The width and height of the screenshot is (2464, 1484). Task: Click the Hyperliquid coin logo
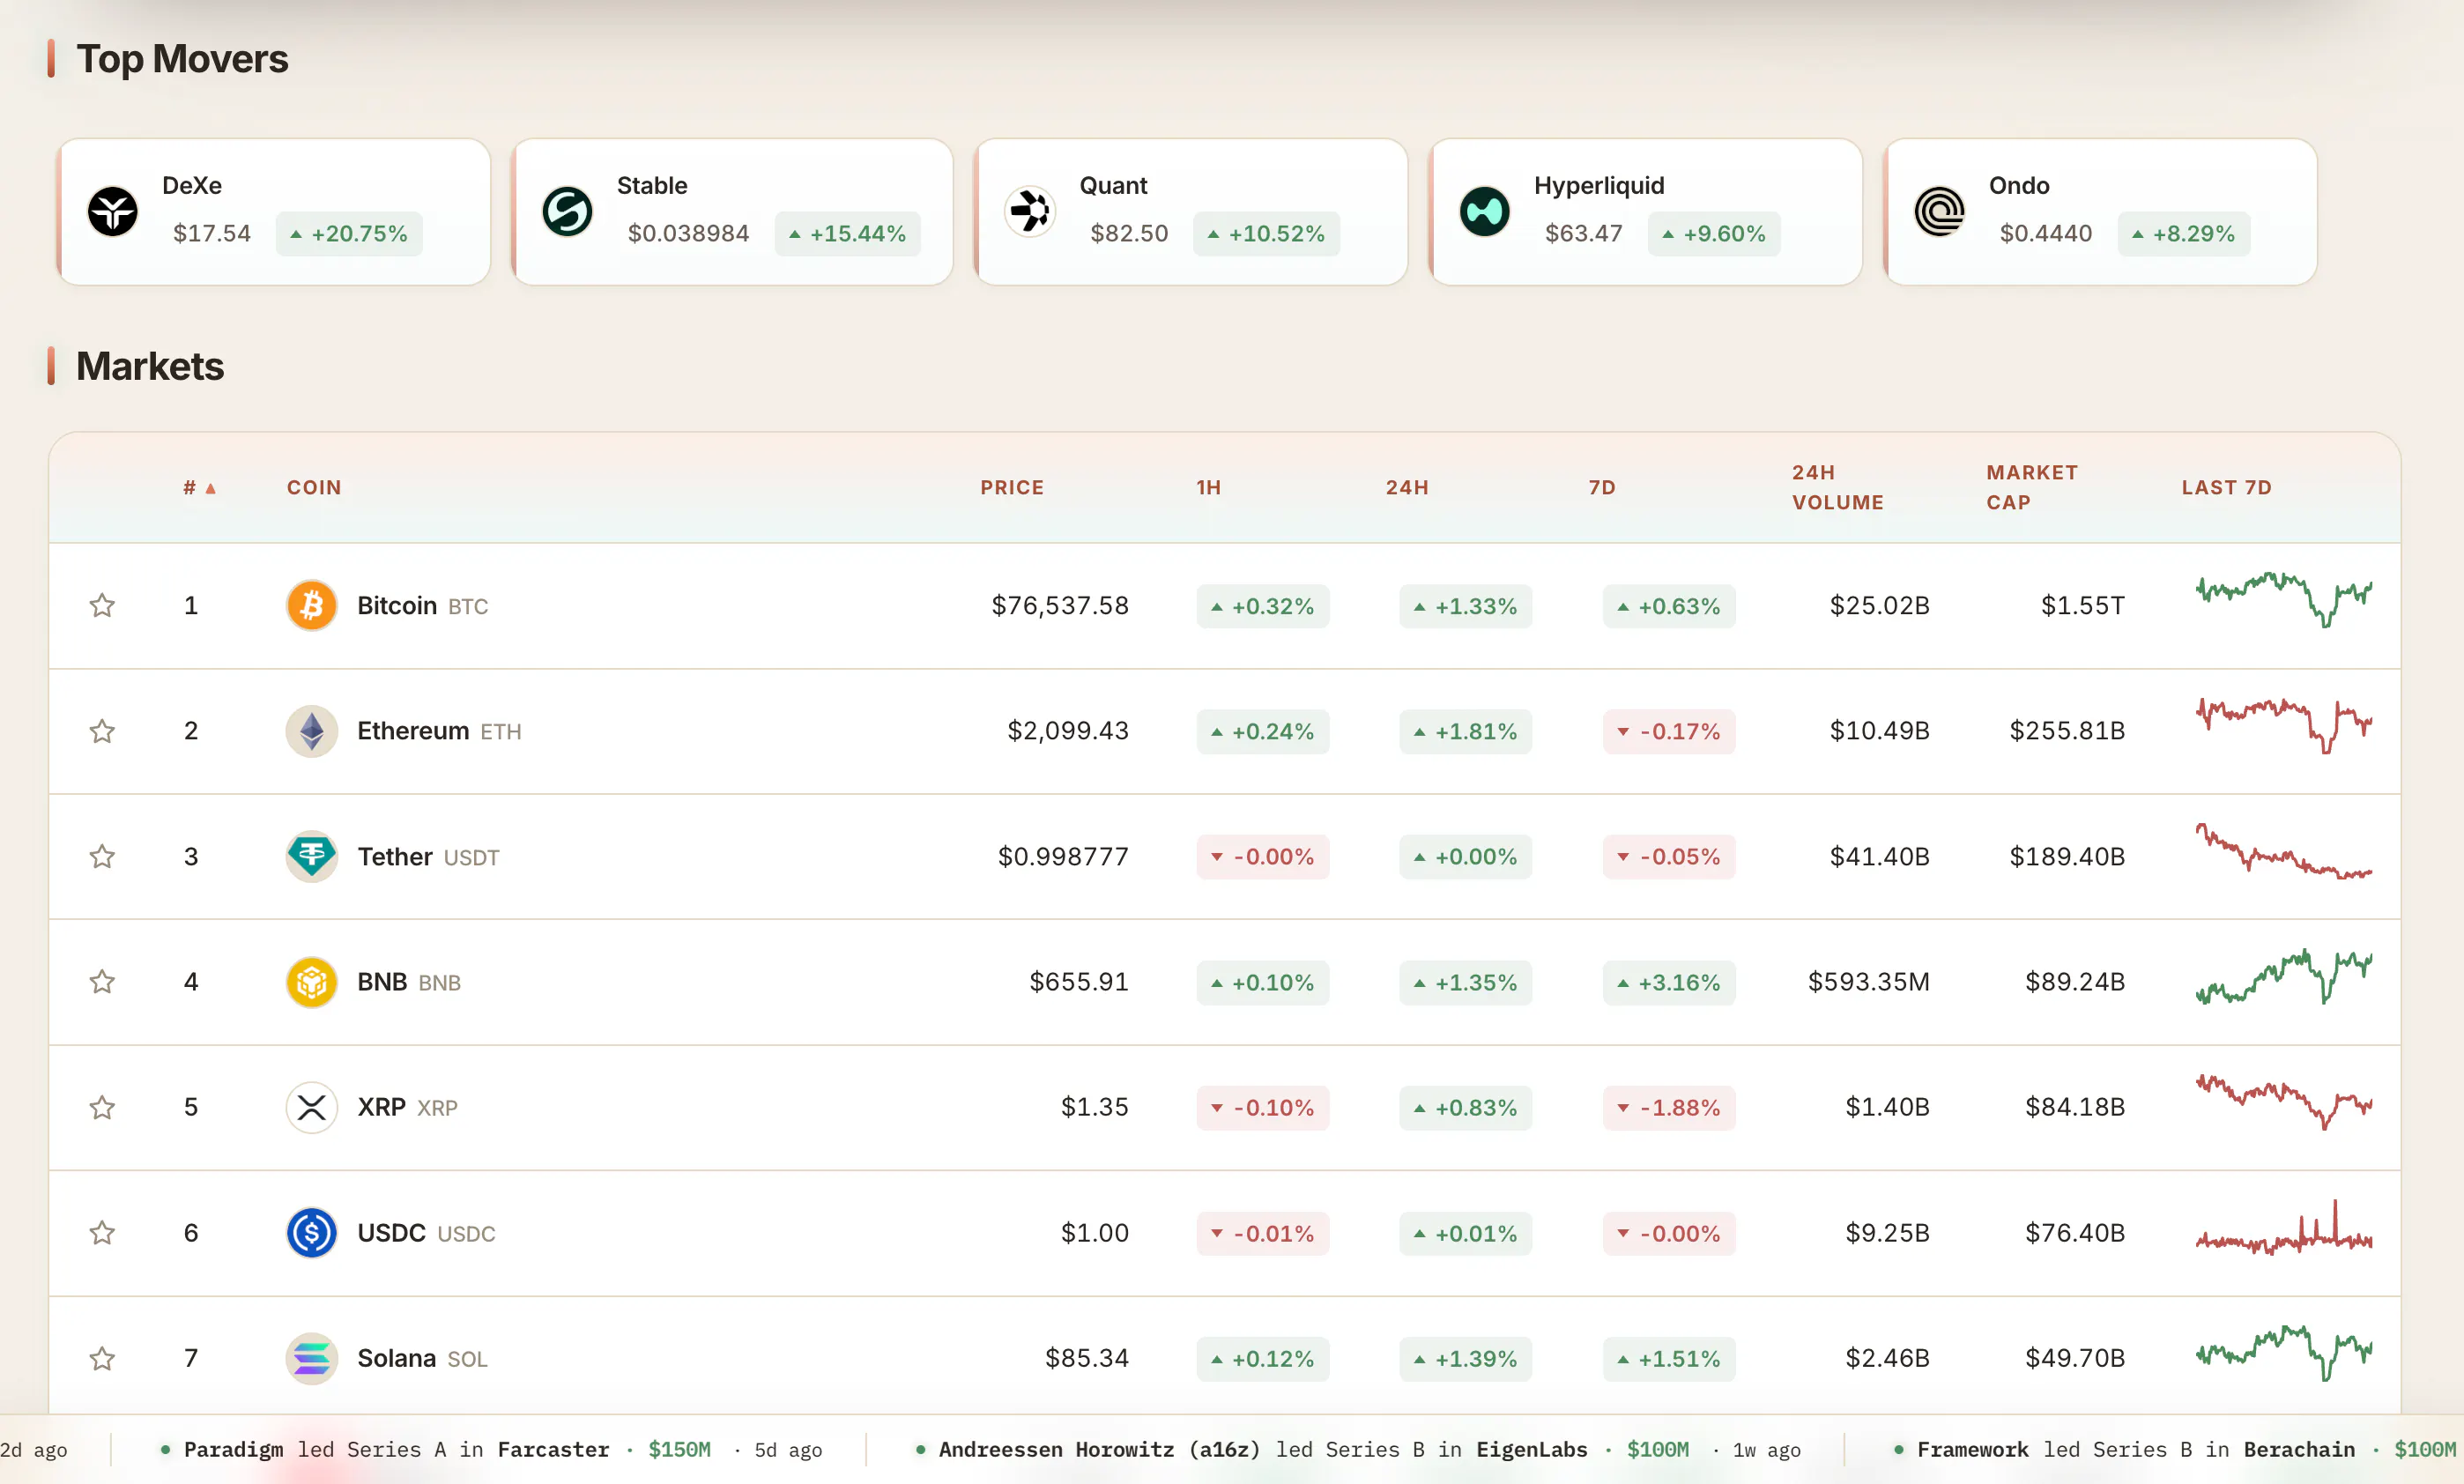(x=1484, y=211)
